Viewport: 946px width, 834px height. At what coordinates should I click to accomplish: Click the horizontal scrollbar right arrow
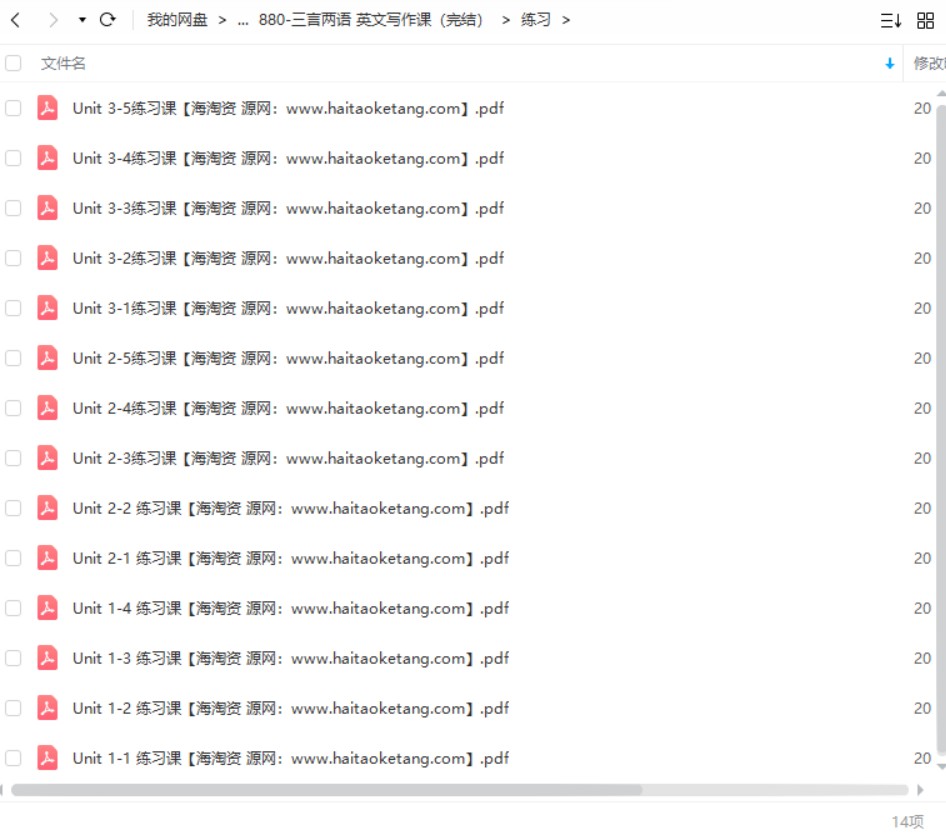[920, 791]
